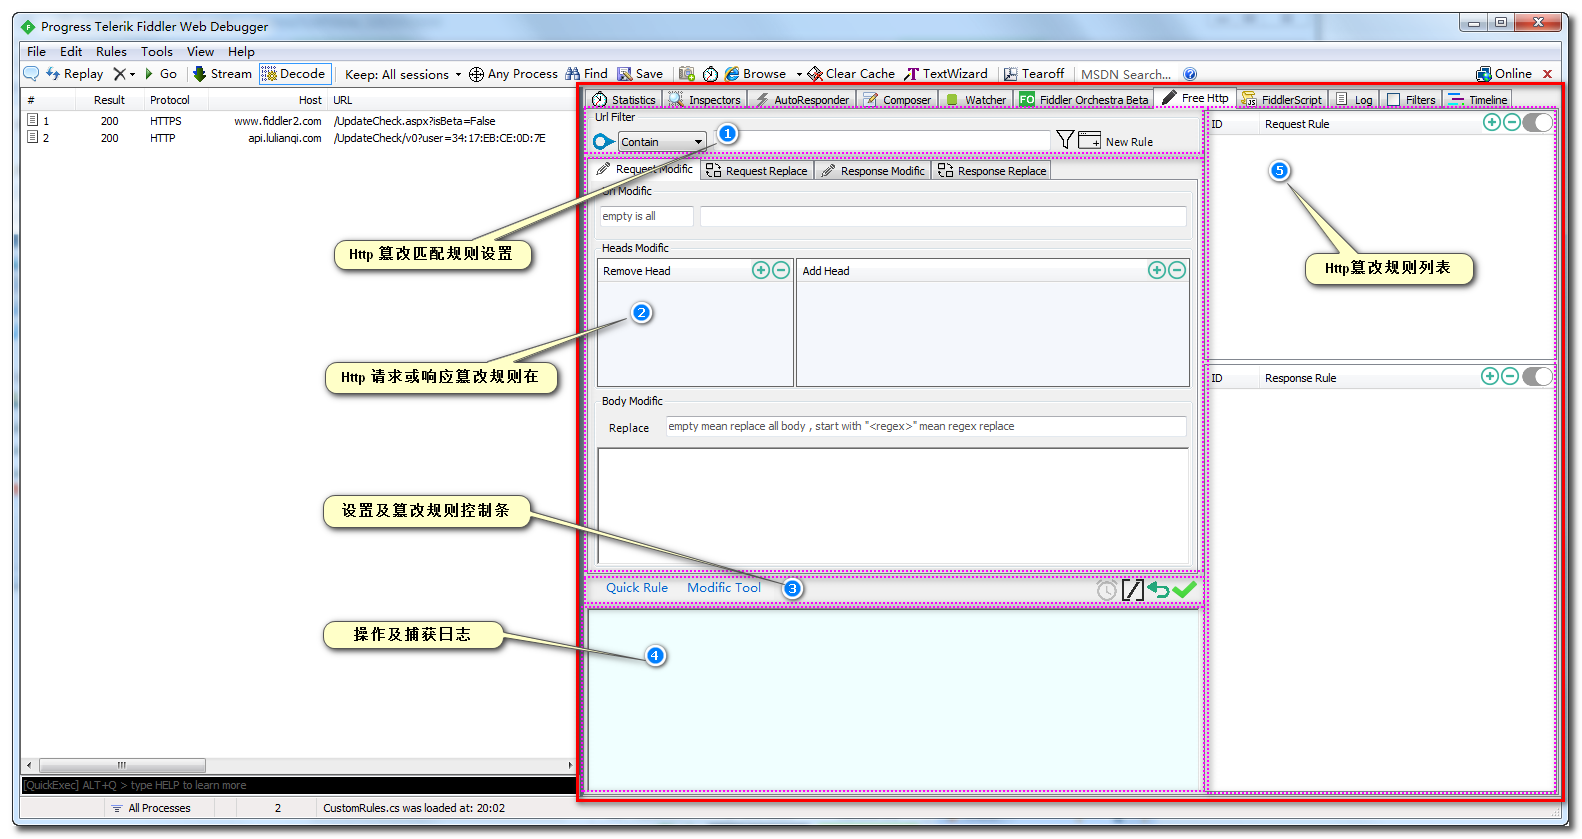The image size is (1582, 839).
Task: Click the green undo arrow icon
Action: [x=1158, y=590]
